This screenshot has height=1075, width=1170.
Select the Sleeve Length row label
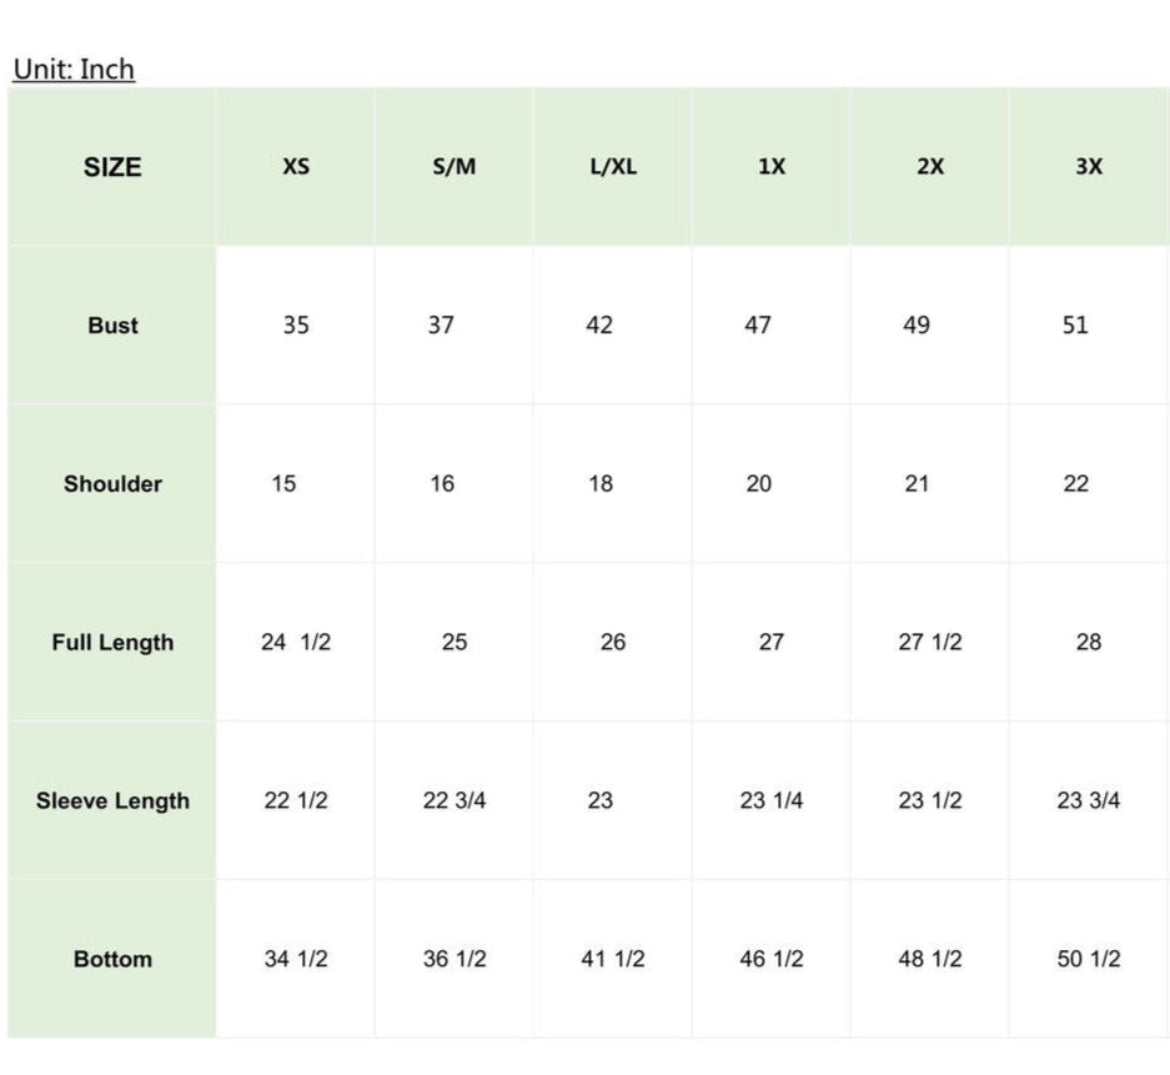[113, 801]
